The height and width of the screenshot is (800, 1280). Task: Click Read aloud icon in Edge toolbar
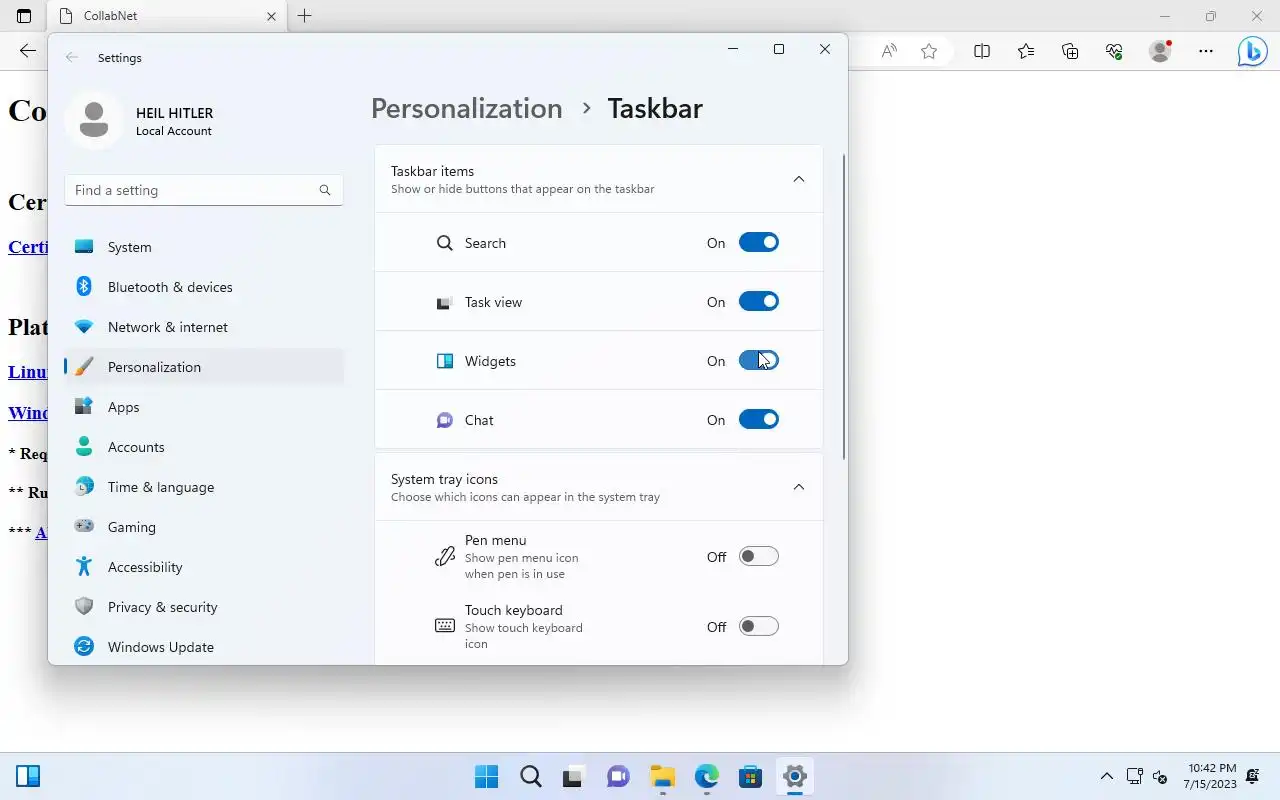tap(889, 51)
